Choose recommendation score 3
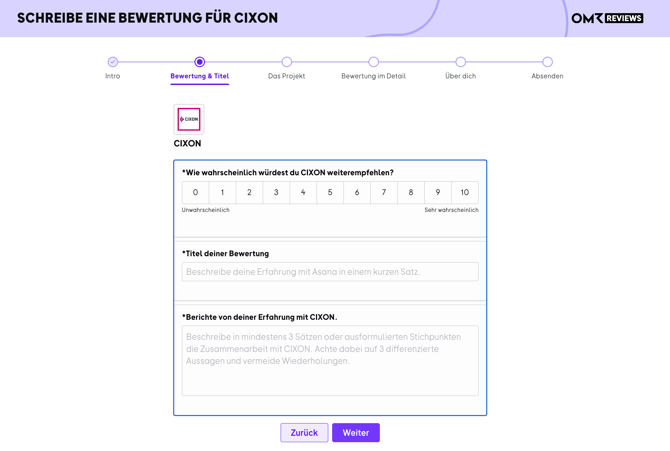The image size is (670, 451). [276, 192]
